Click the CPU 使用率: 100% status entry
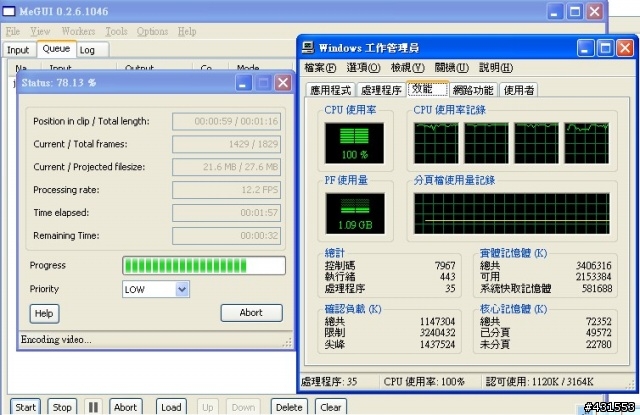The height and width of the screenshot is (415, 640). [424, 382]
